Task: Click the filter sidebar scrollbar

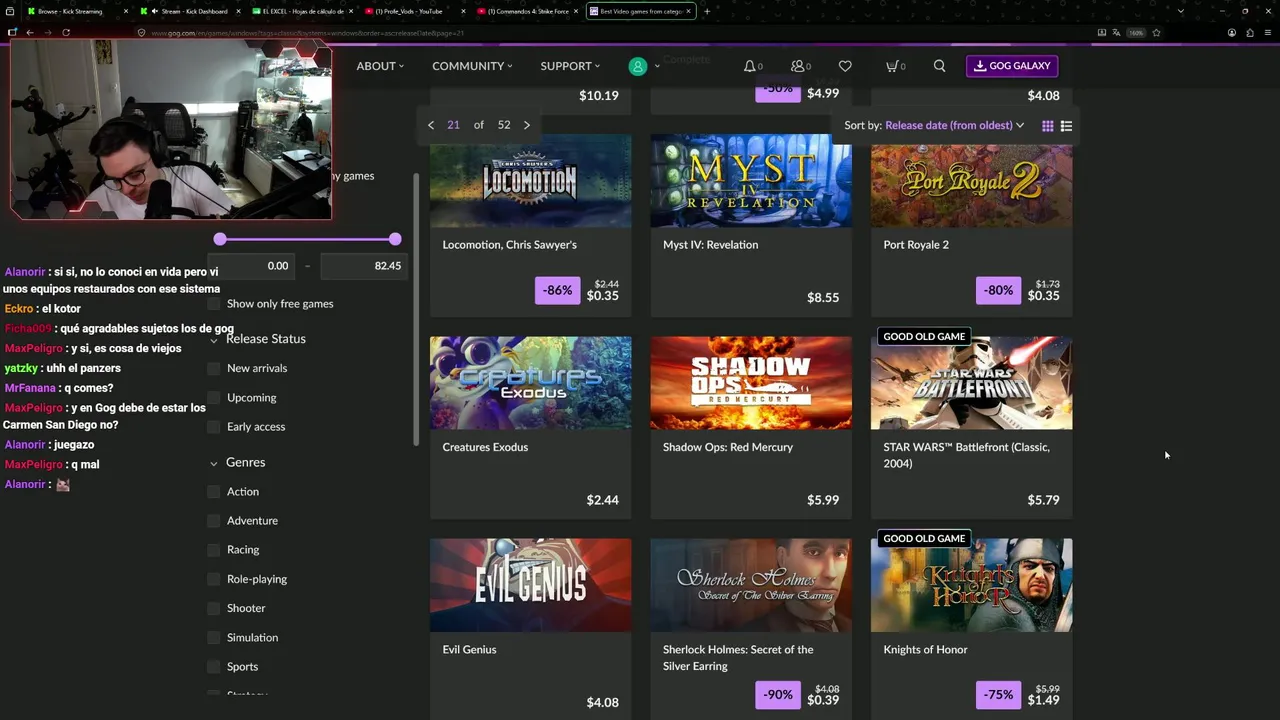Action: click(416, 310)
